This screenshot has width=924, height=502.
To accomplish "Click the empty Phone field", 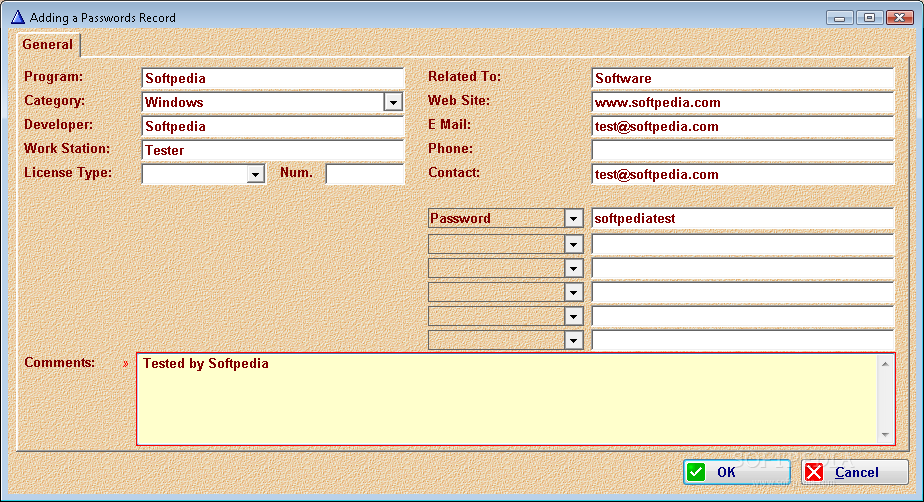I will tap(742, 150).
